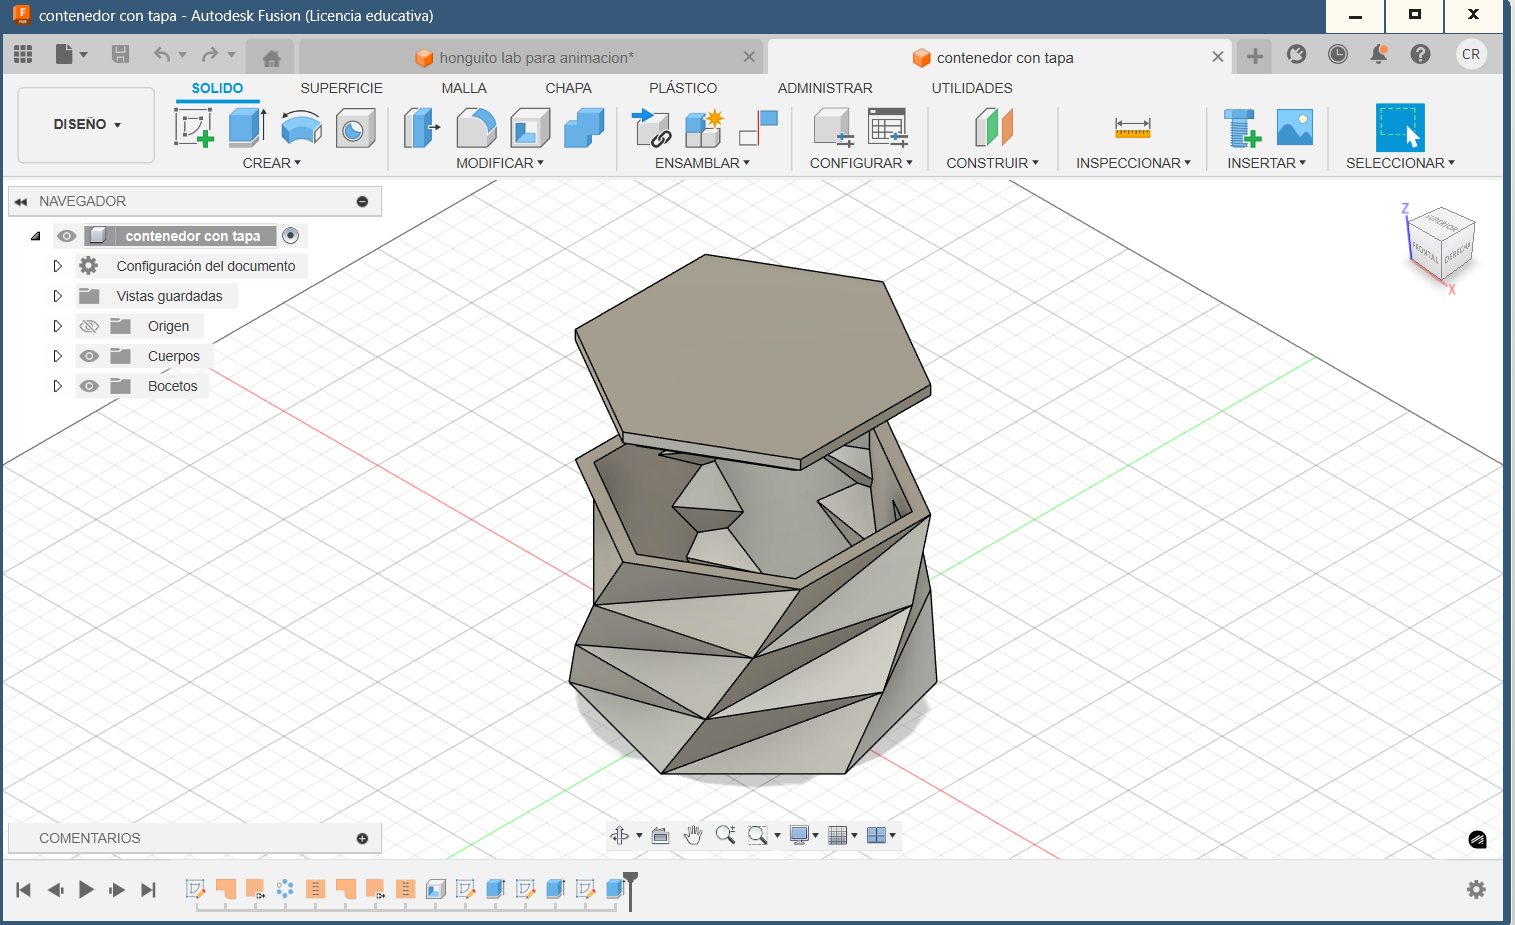Open the MODIFICAR menu
The width and height of the screenshot is (1515, 925).
click(499, 163)
